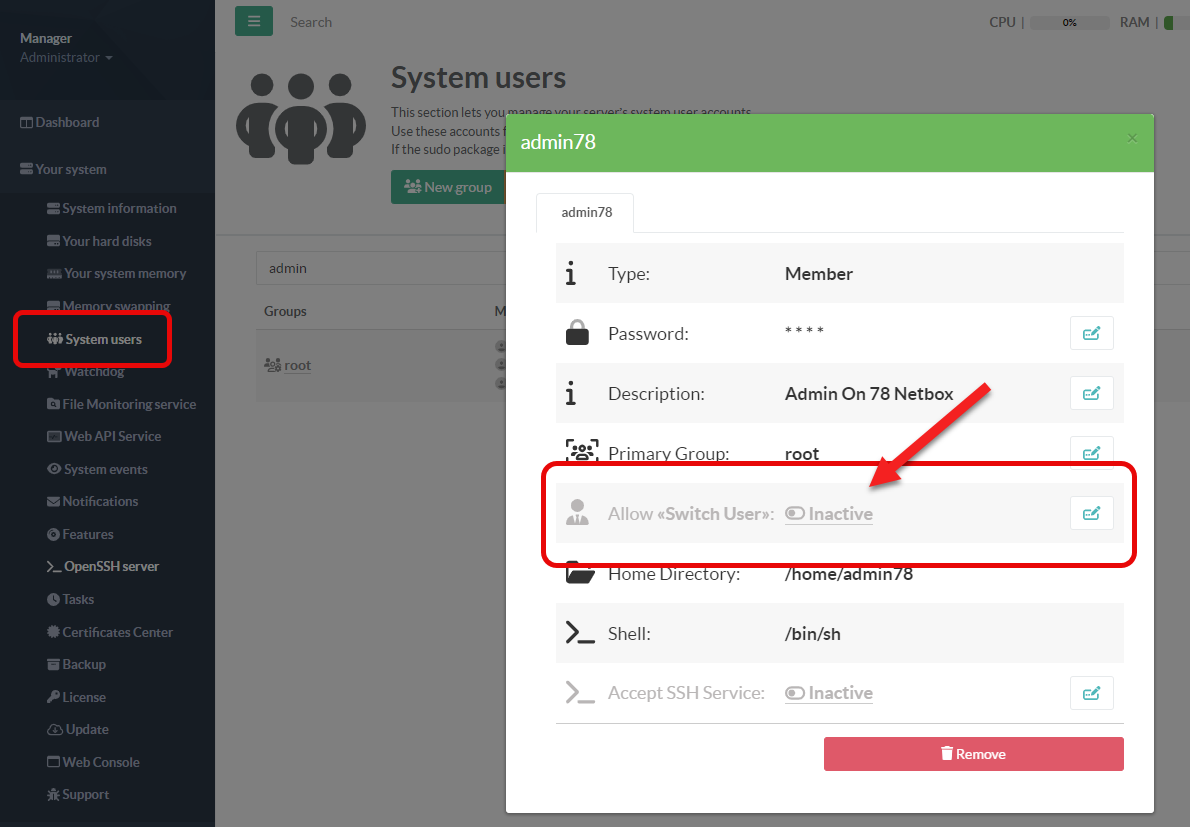Open the Dashboard menu item
This screenshot has height=827, width=1190.
click(x=67, y=122)
